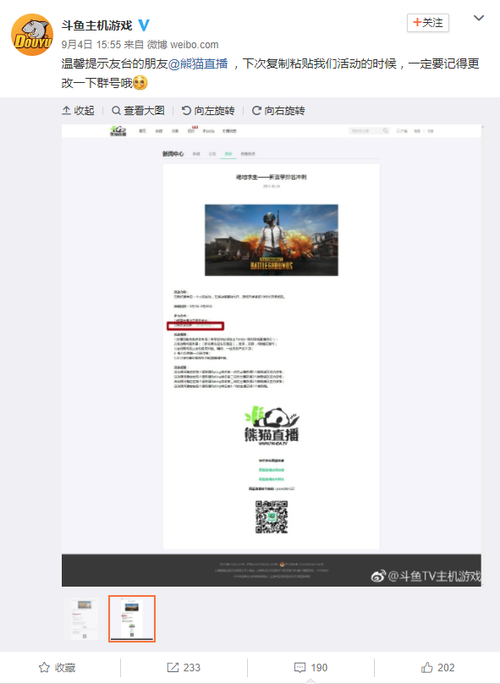Click the PUBG Battlegrounds banner image
The image size is (500, 684).
click(x=271, y=240)
